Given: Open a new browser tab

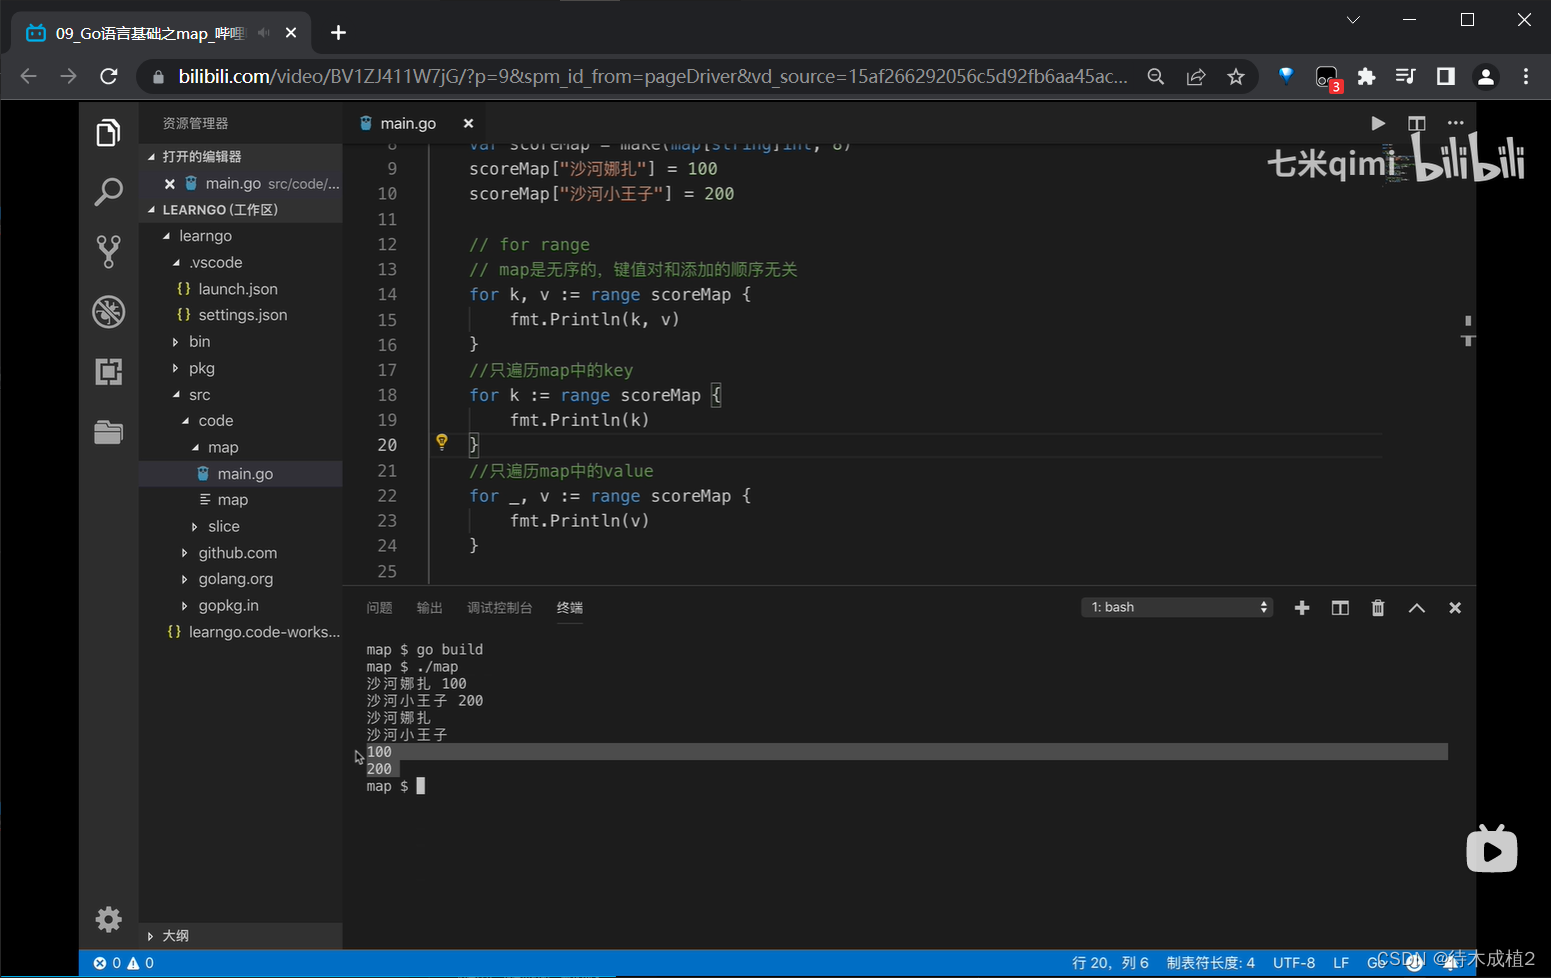Looking at the screenshot, I should tap(338, 33).
